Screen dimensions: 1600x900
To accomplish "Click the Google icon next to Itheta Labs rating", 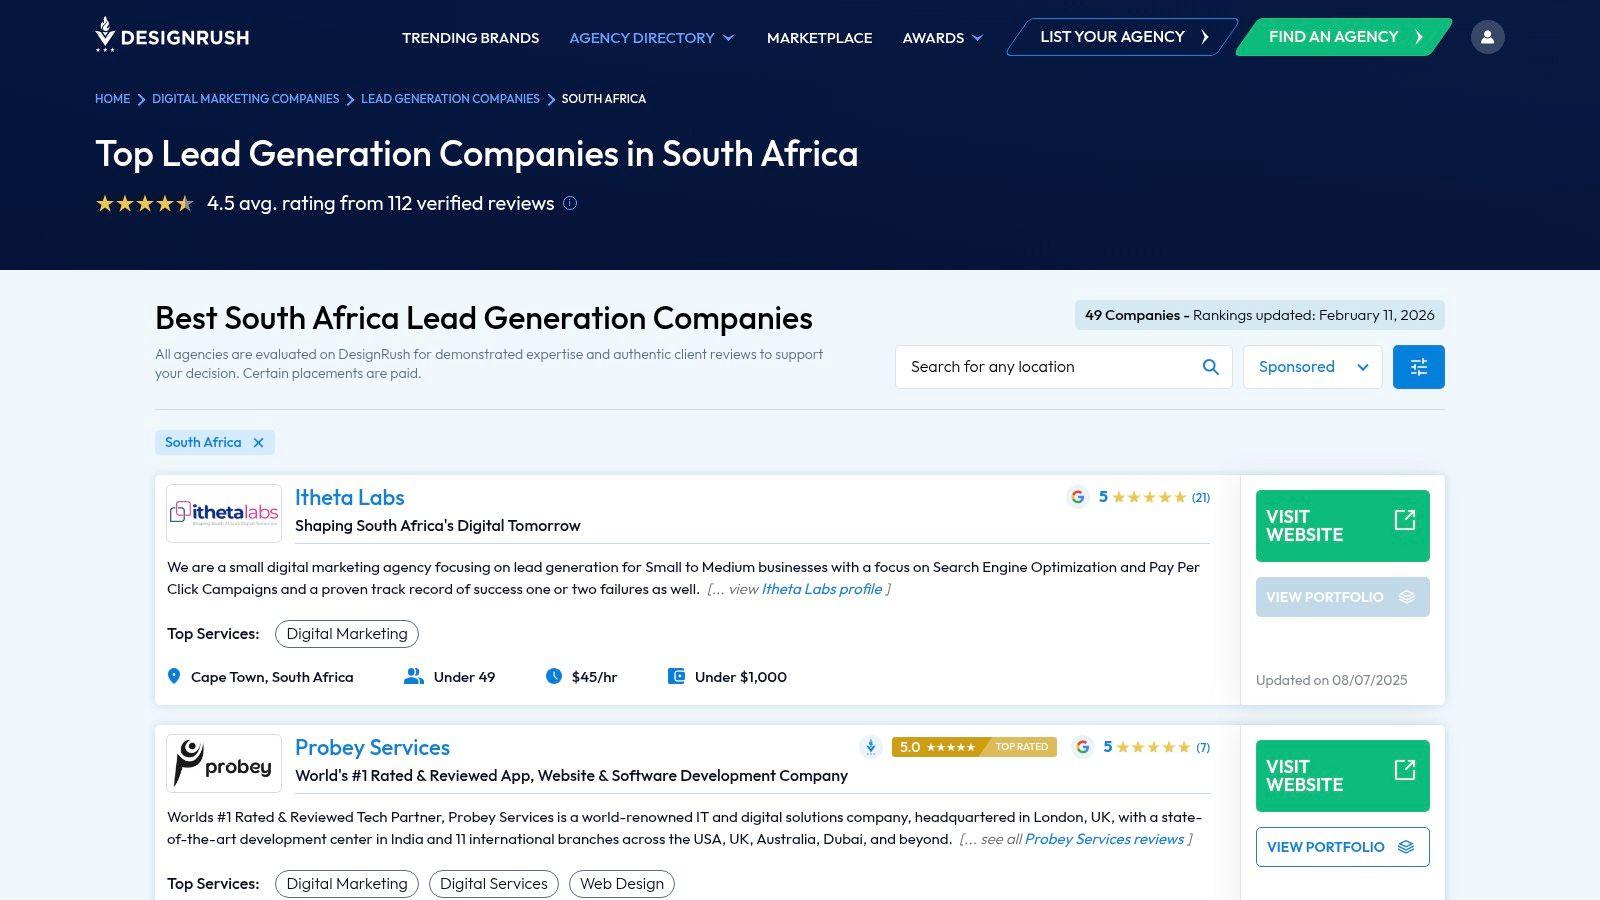I will coord(1077,497).
